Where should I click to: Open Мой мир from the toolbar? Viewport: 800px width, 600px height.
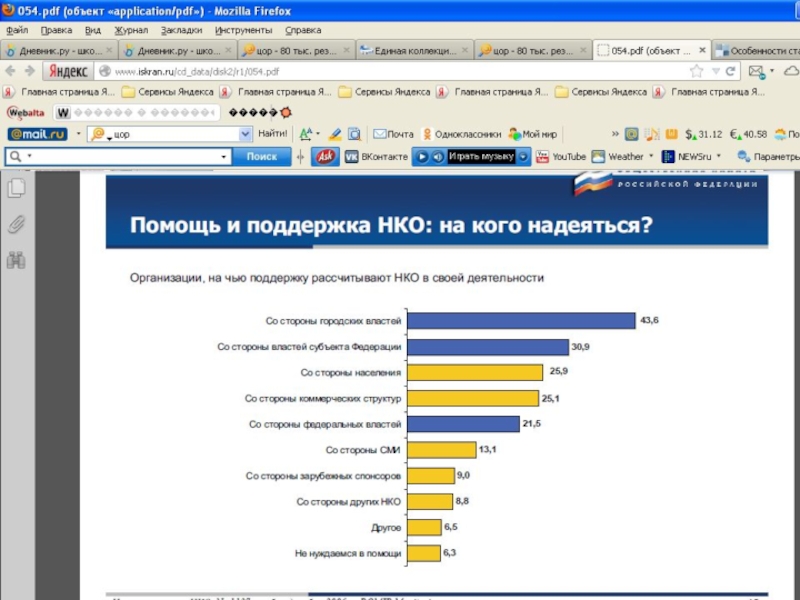533,134
